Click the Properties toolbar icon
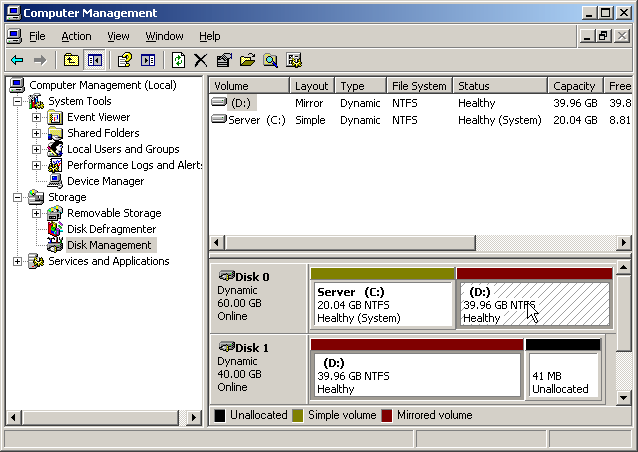Viewport: 638px width, 452px height. [x=224, y=61]
